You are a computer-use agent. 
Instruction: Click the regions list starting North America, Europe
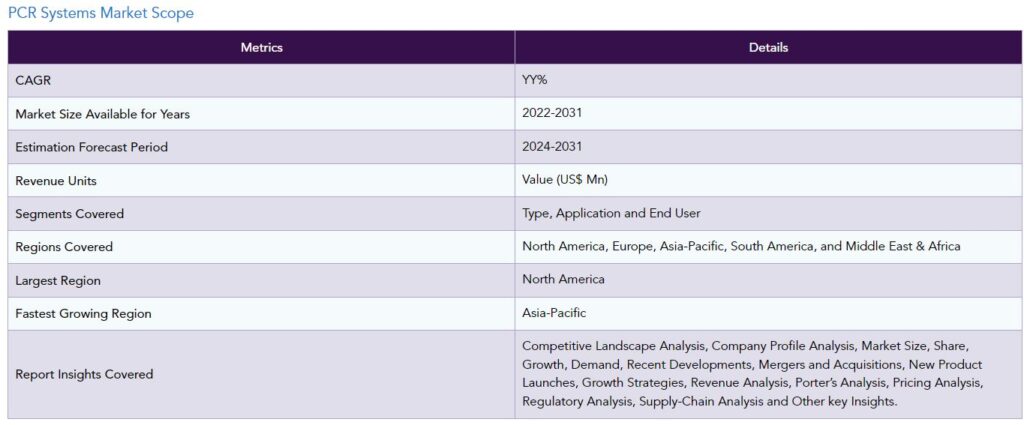pyautogui.click(x=741, y=246)
